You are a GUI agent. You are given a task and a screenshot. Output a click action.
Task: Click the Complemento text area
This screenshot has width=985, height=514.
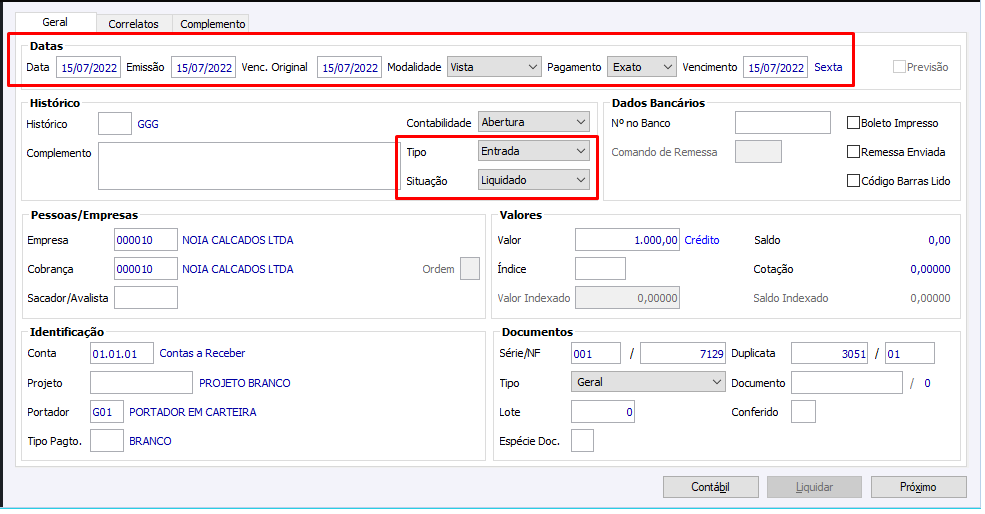pyautogui.click(x=243, y=166)
